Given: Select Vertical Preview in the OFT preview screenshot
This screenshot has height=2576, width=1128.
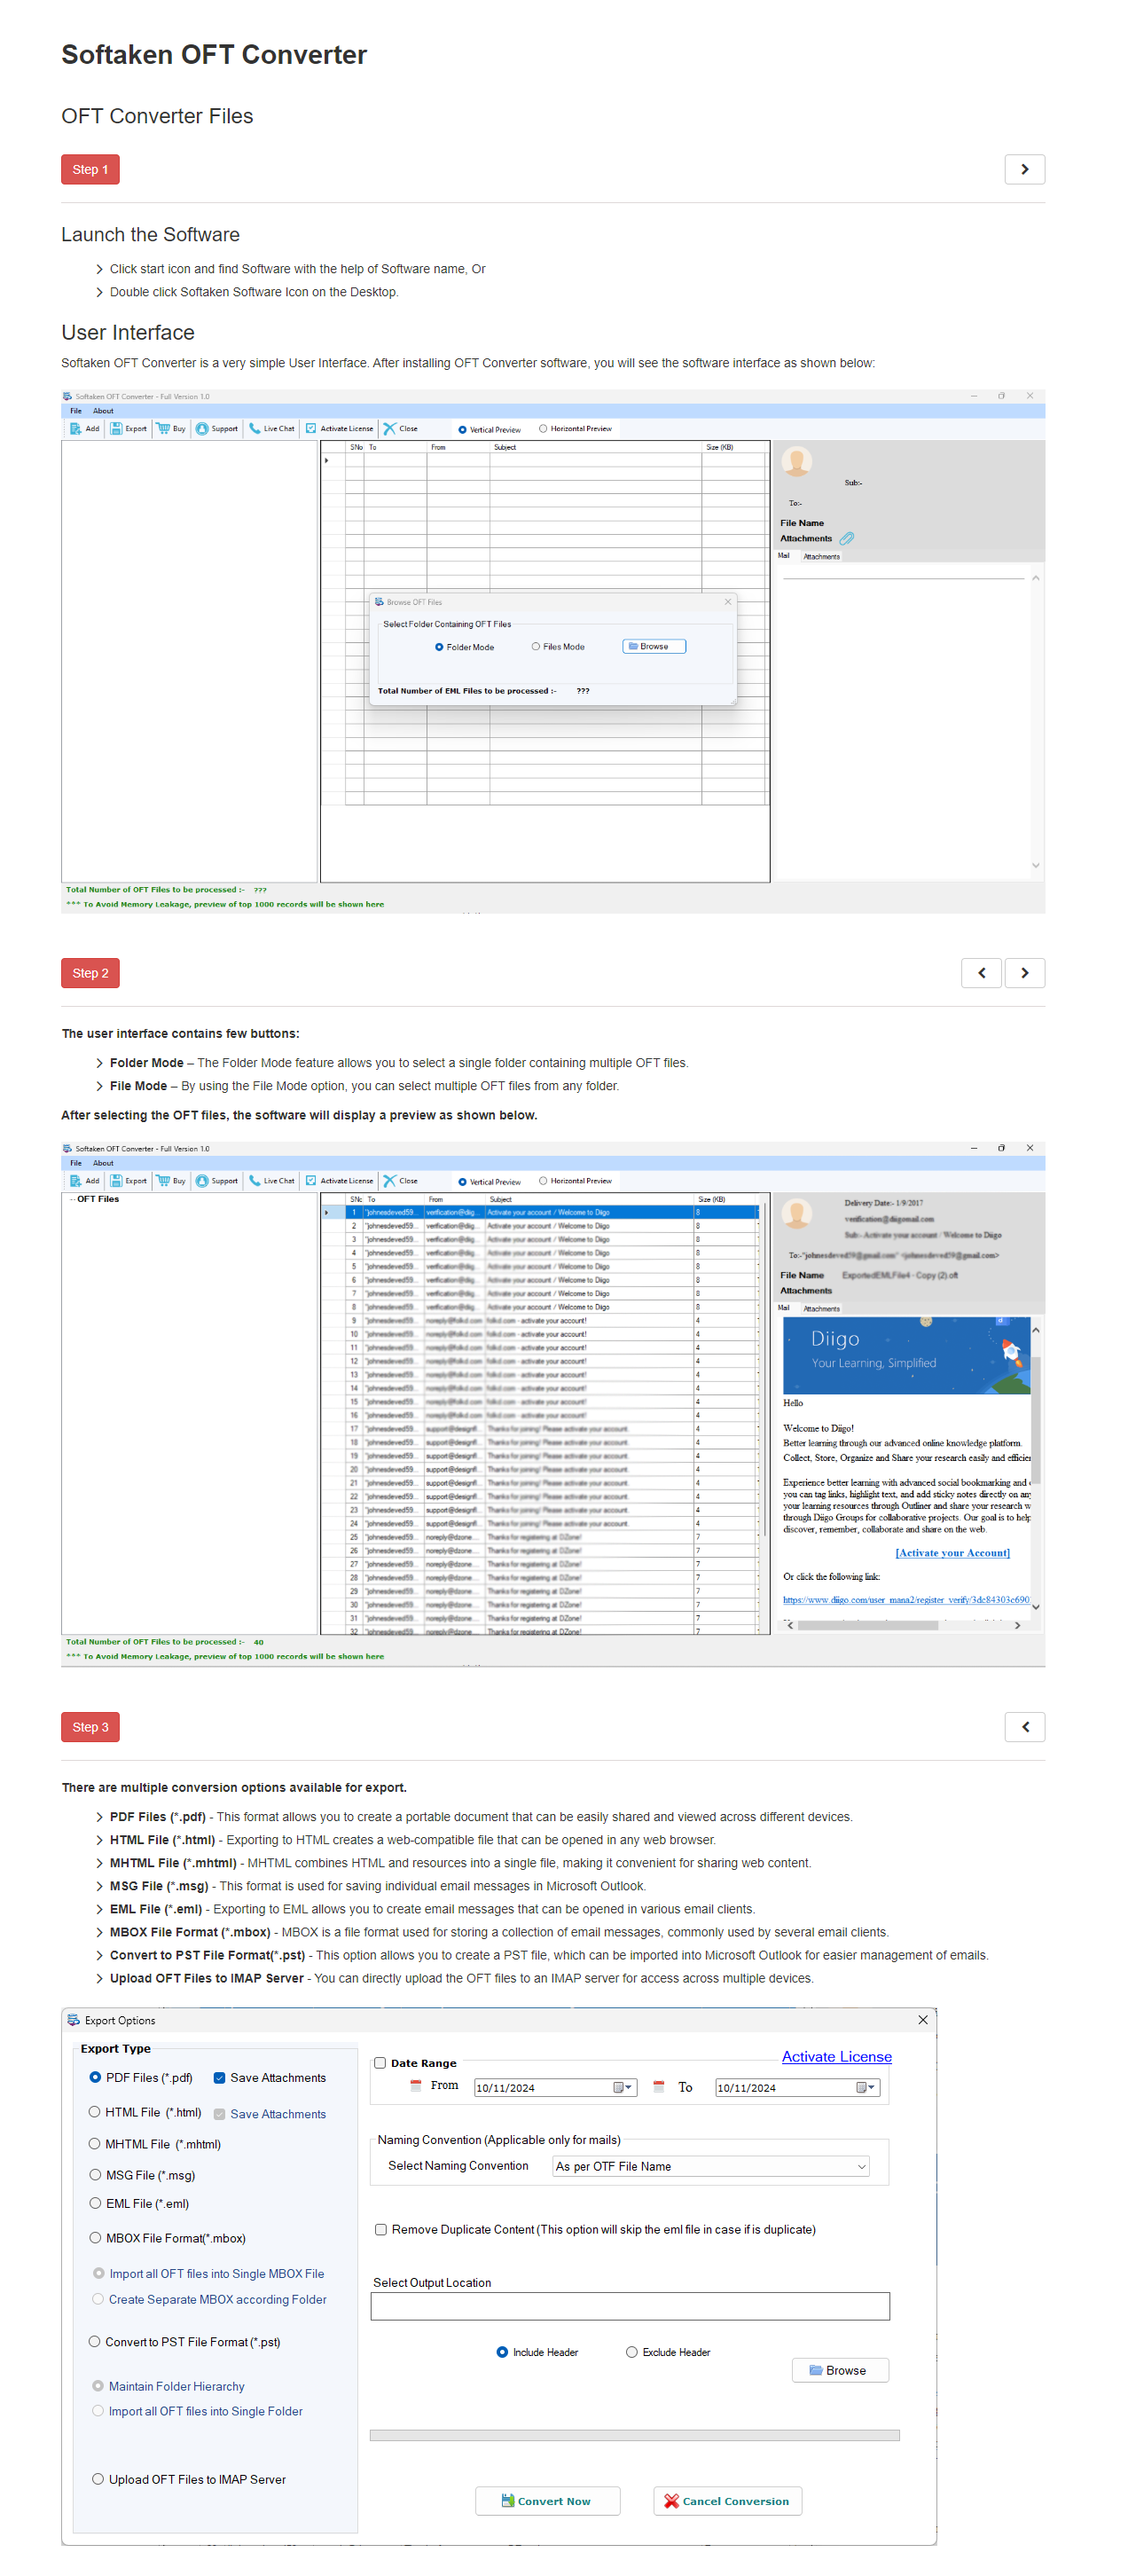Looking at the screenshot, I should point(462,1181).
